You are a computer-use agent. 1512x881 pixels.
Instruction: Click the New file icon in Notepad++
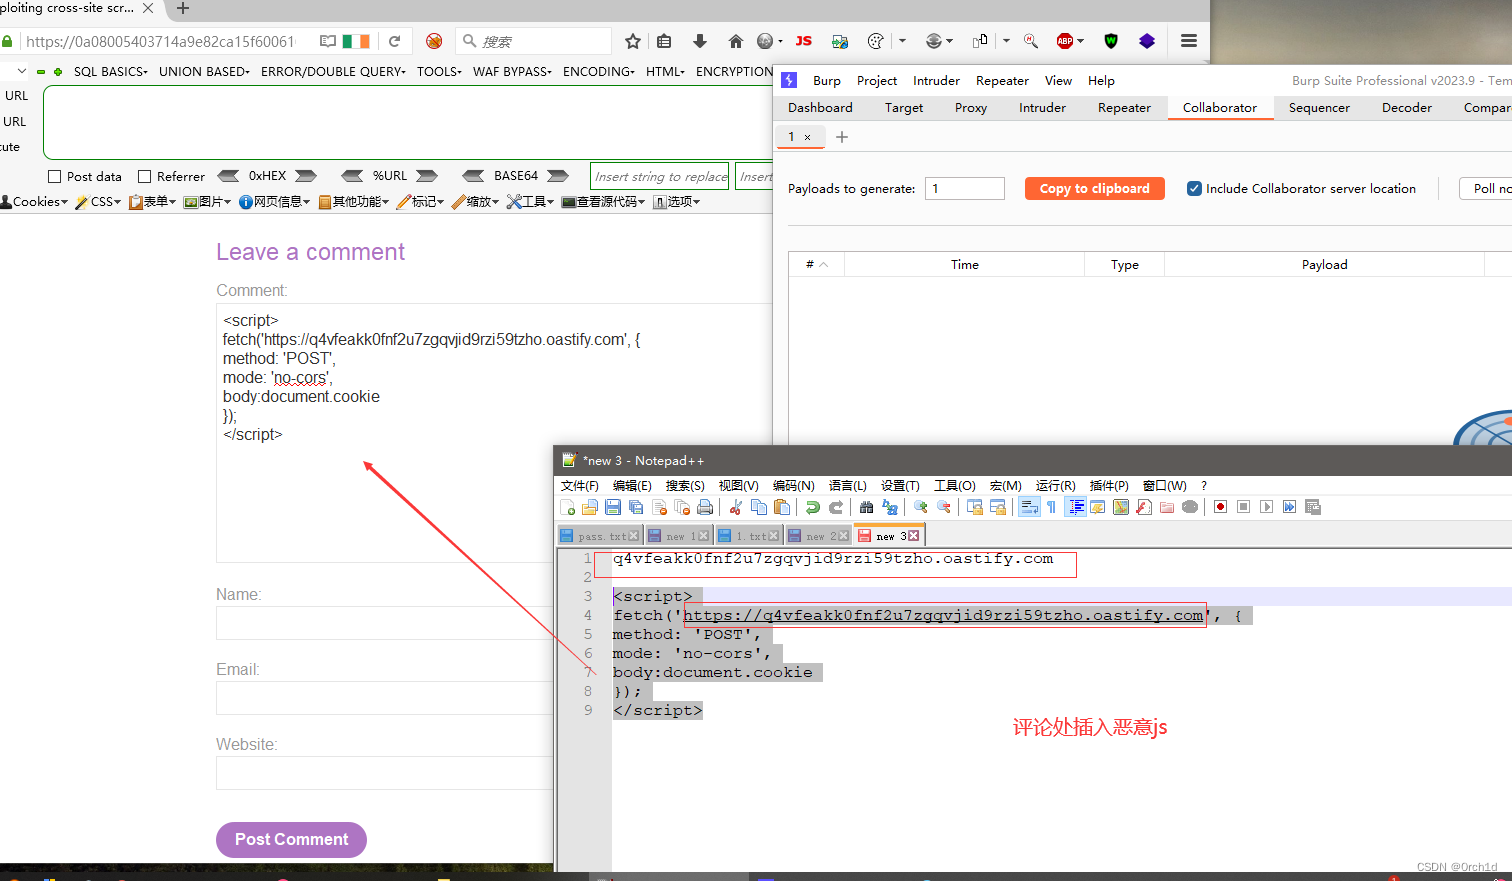coord(568,507)
